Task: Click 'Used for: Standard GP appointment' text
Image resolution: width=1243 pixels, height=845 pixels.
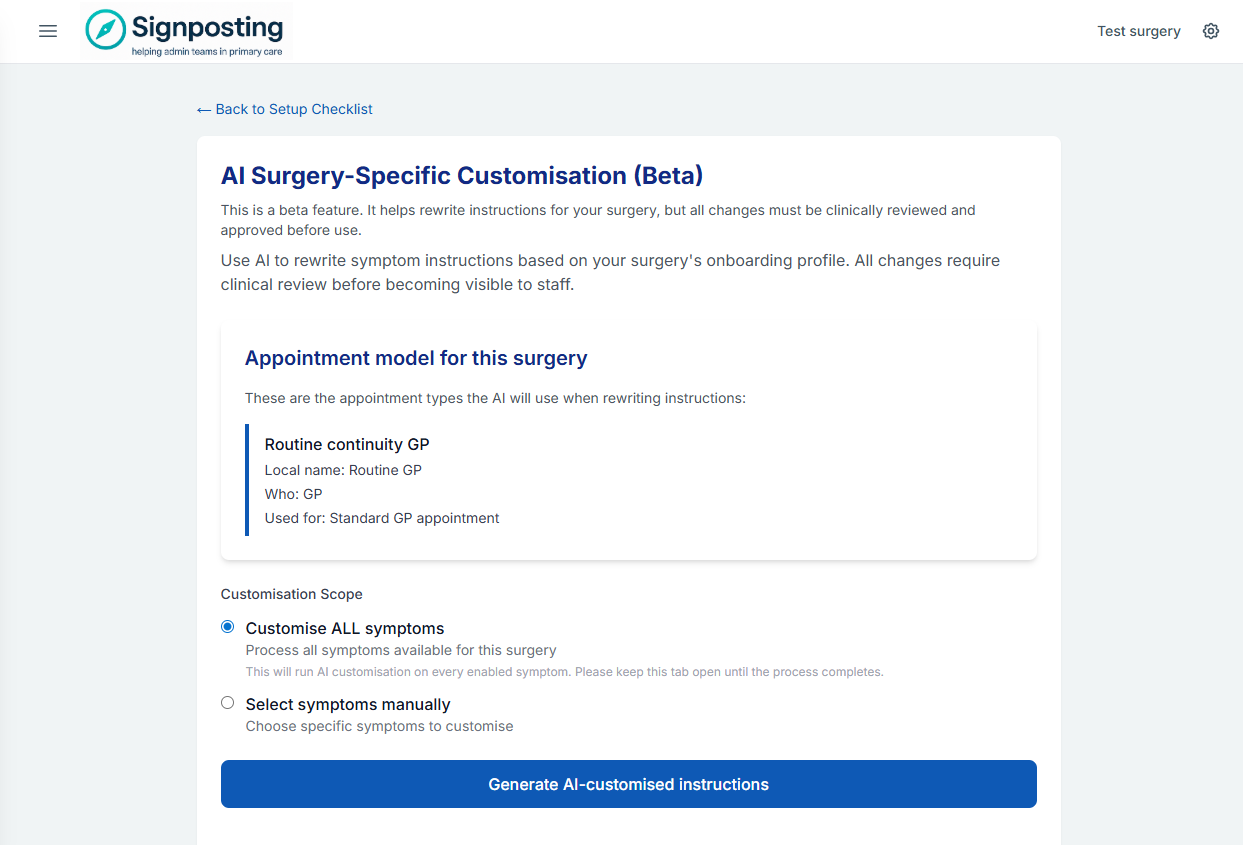Action: pos(382,518)
